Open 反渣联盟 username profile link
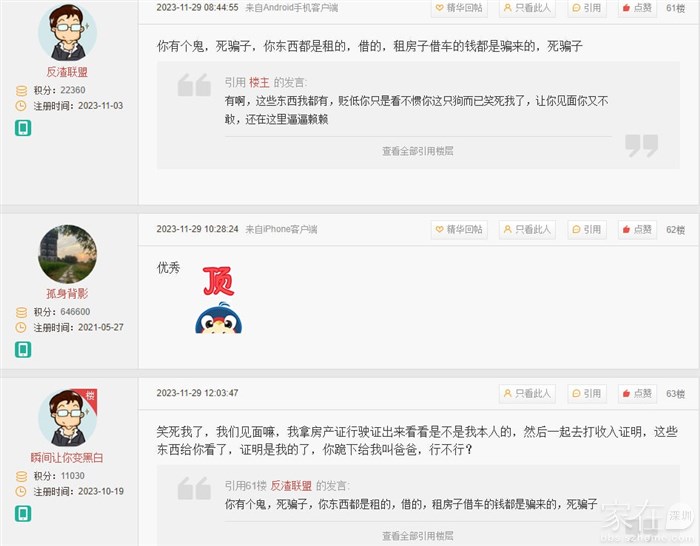 pyautogui.click(x=67, y=72)
